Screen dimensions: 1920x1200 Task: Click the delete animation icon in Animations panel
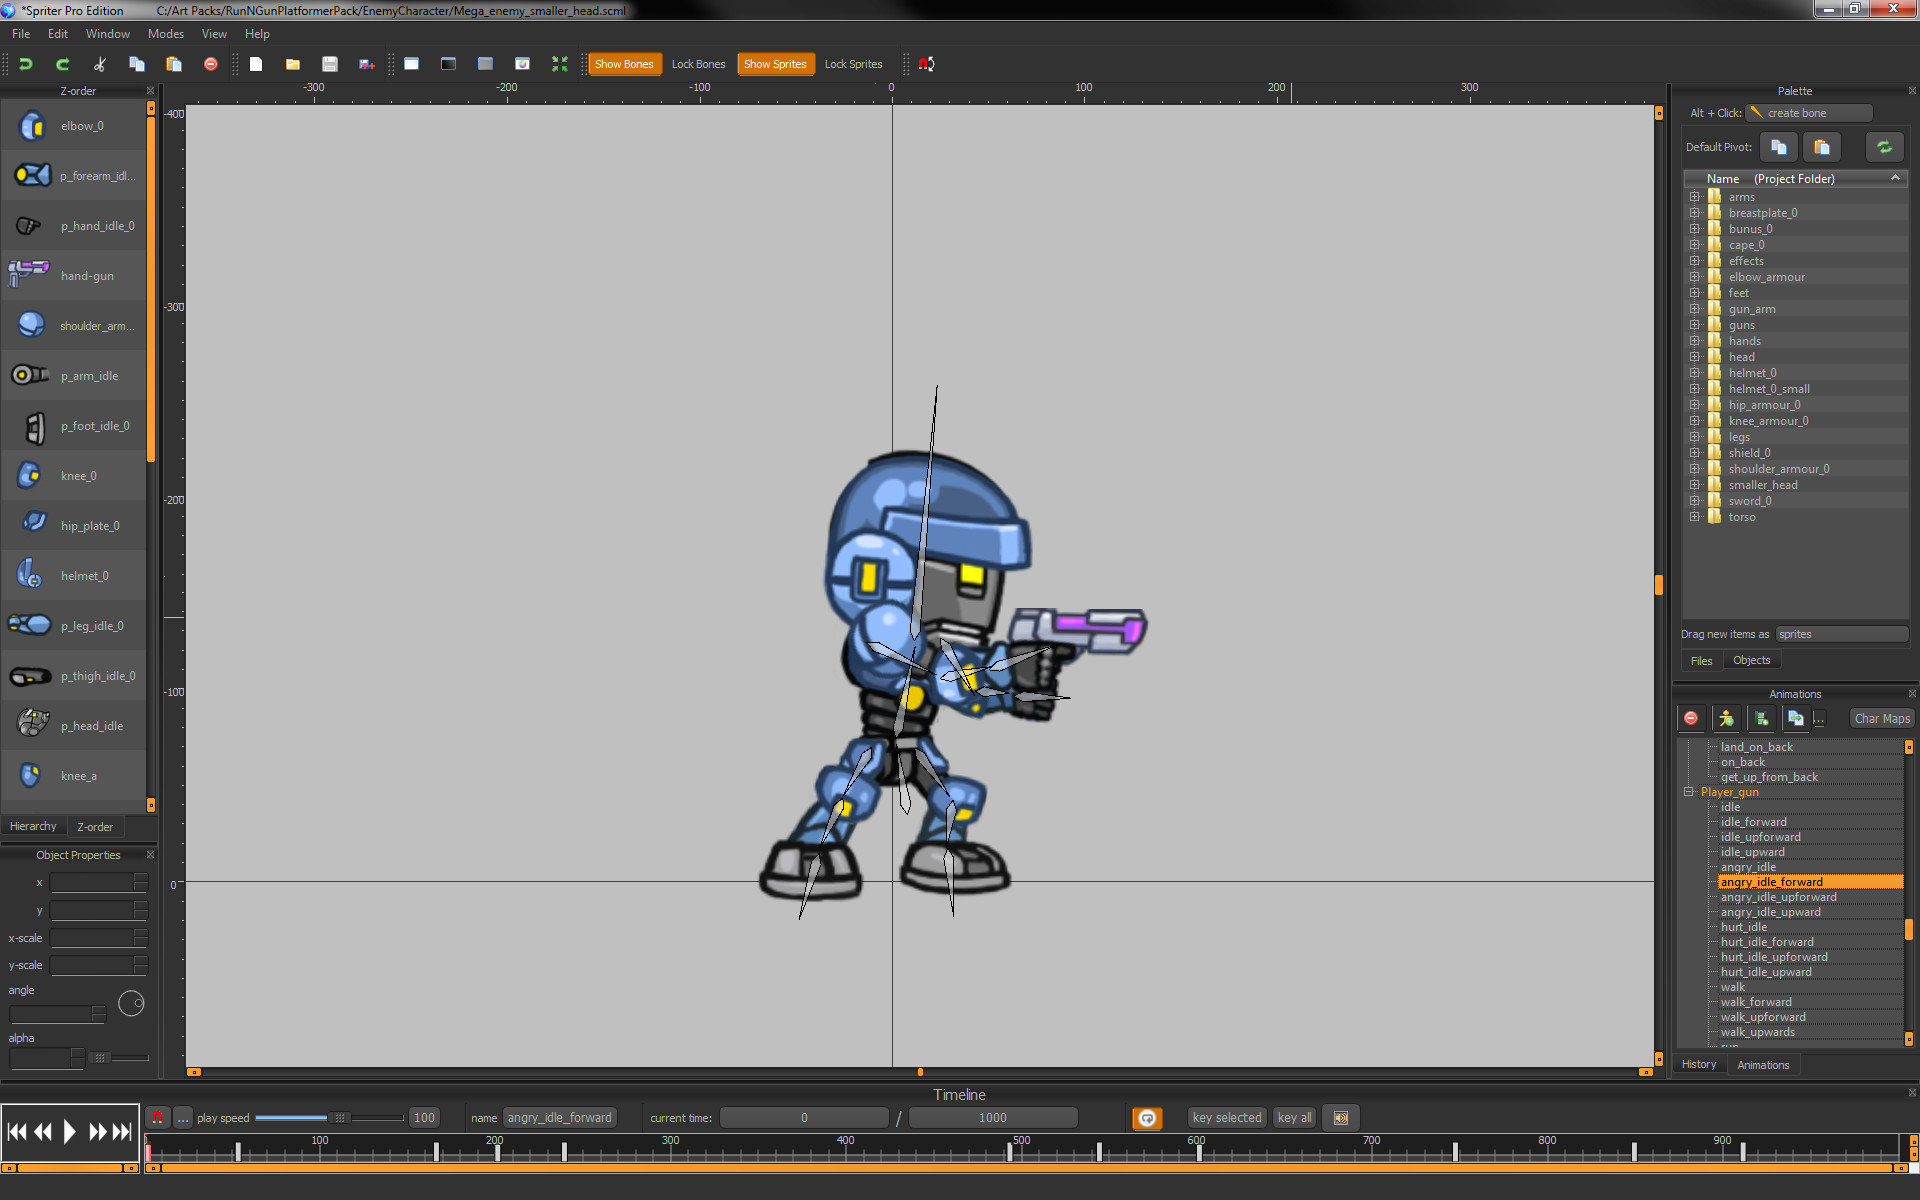[x=1690, y=718]
